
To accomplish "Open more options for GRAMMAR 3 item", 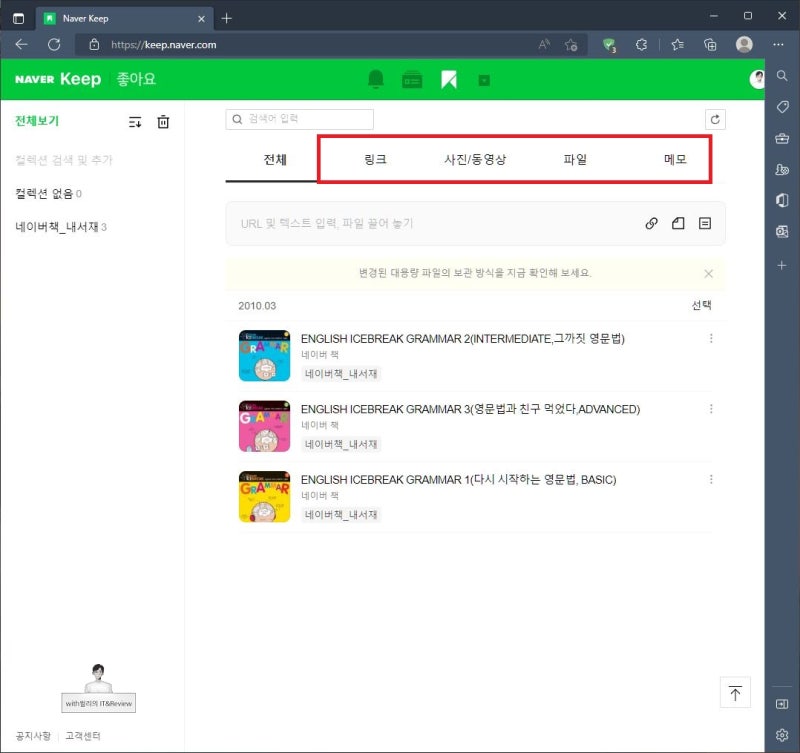I will point(711,409).
